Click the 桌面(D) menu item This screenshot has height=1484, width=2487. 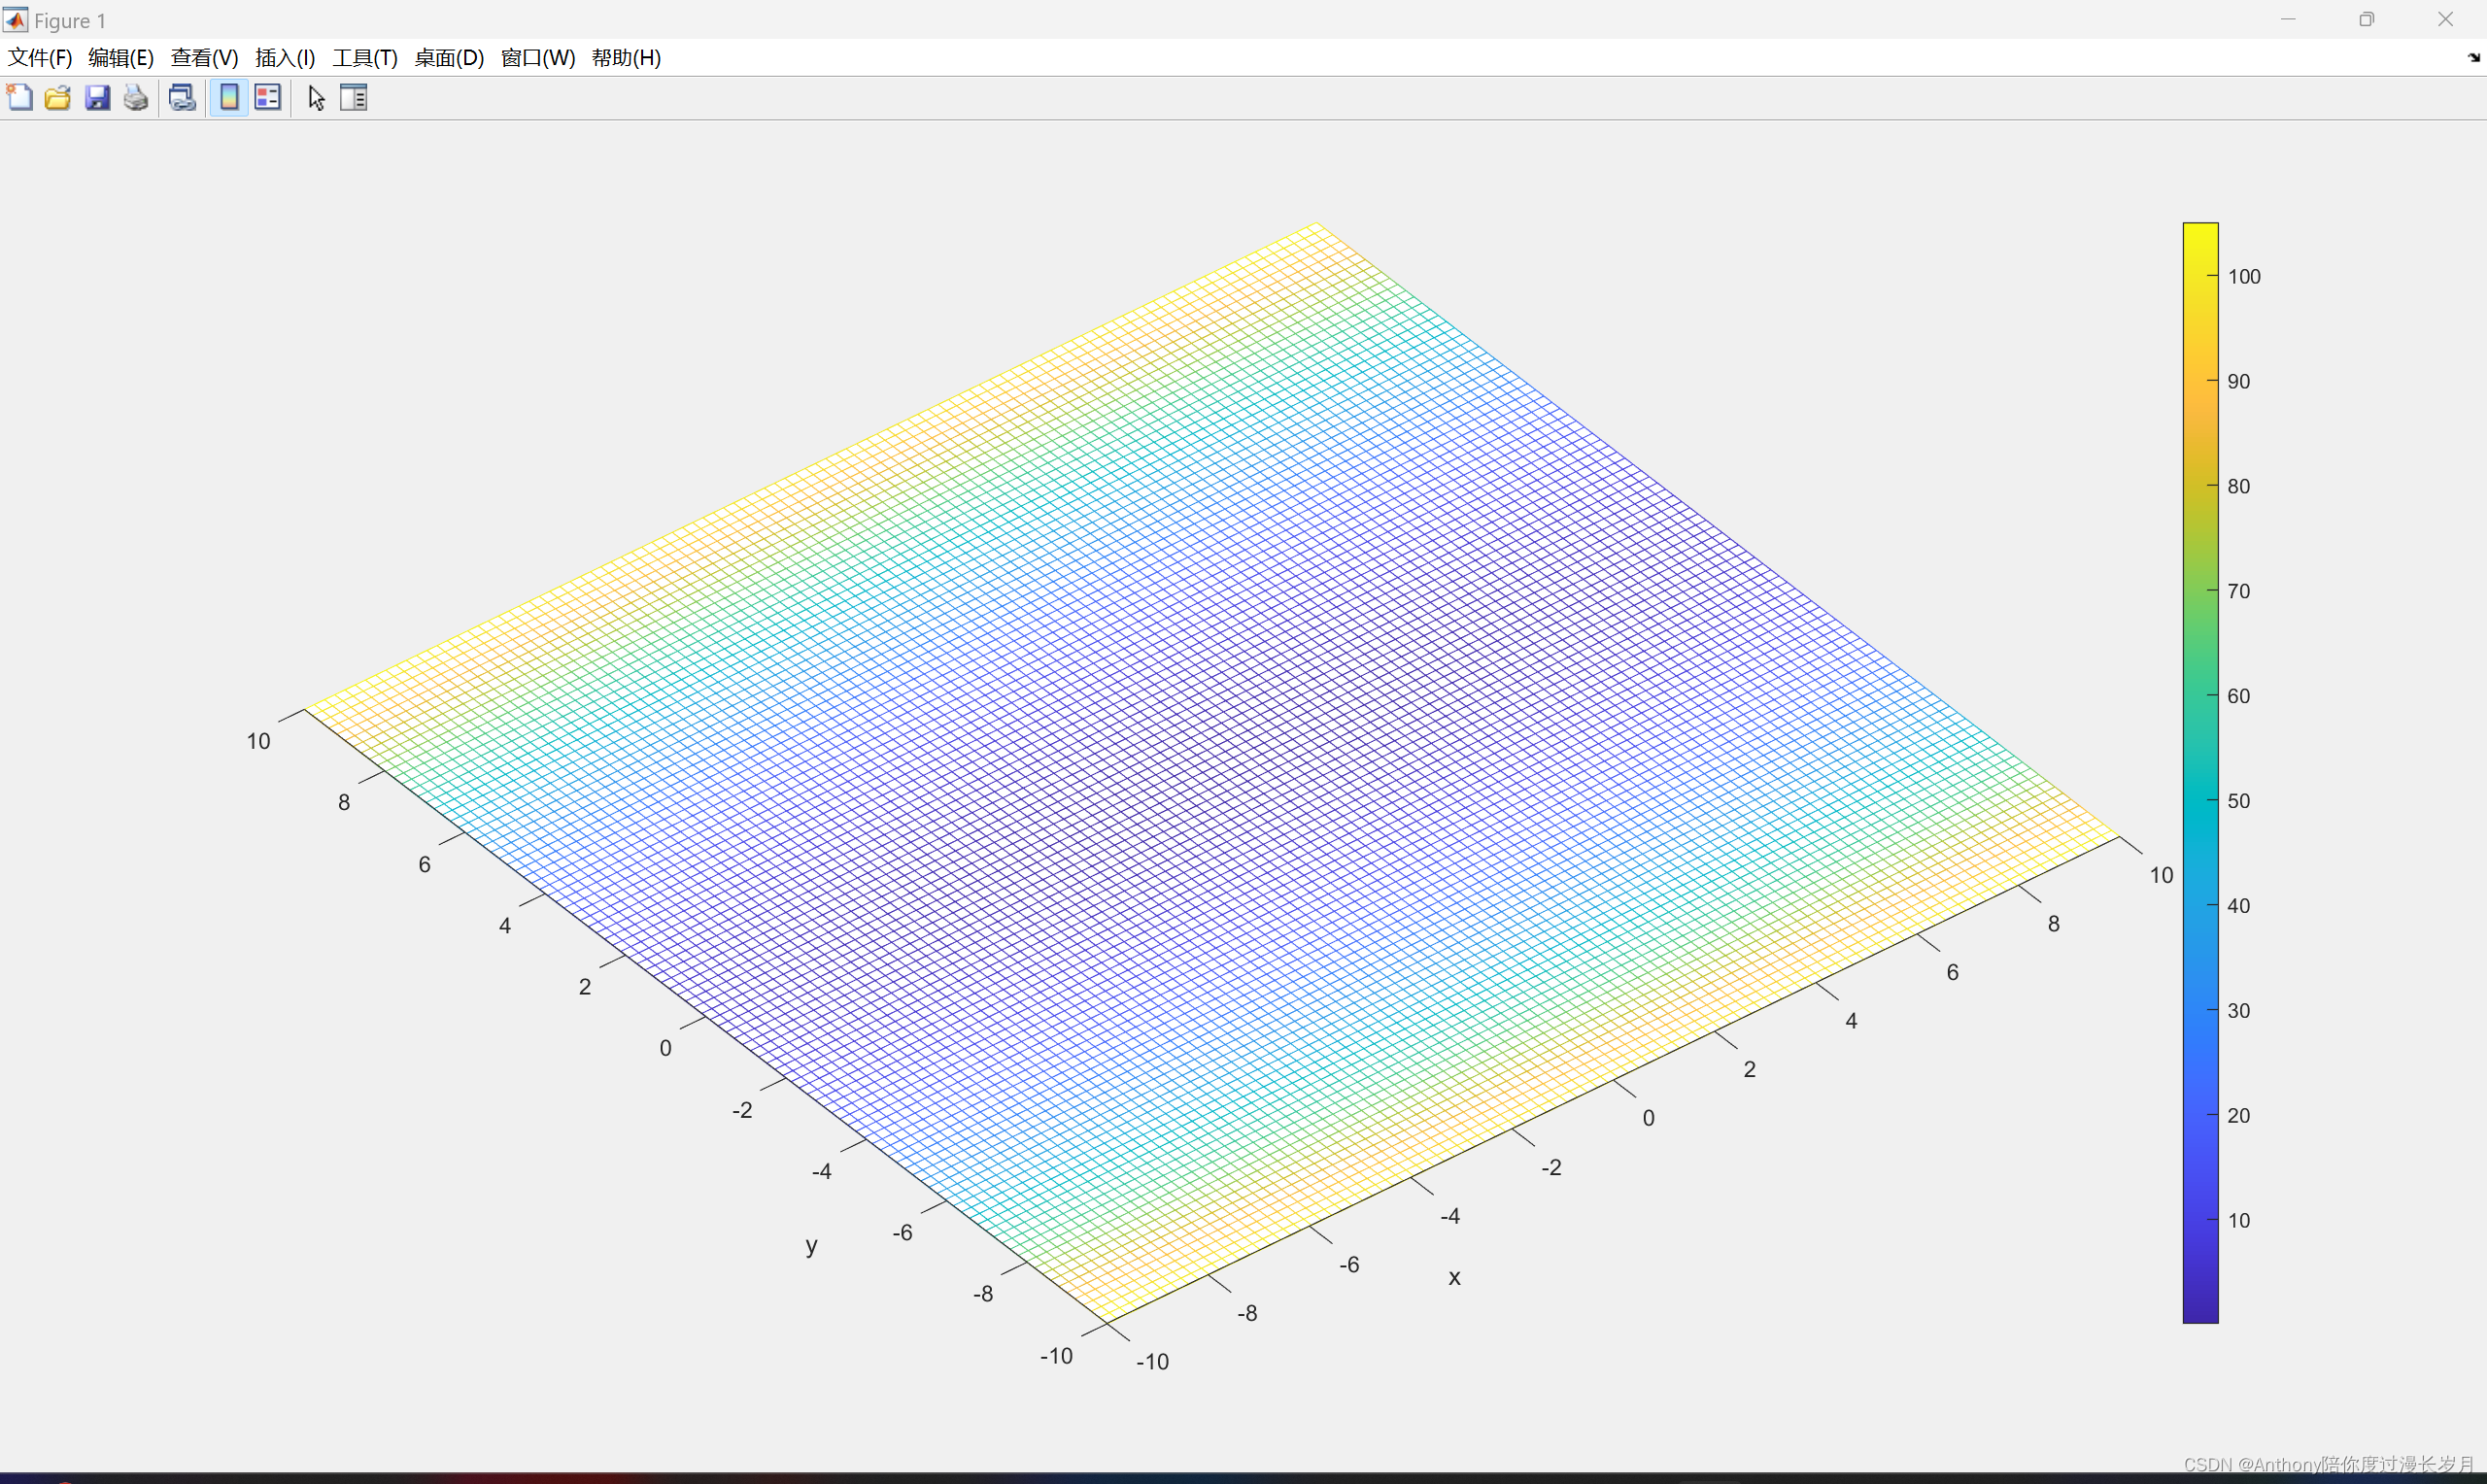click(x=449, y=58)
